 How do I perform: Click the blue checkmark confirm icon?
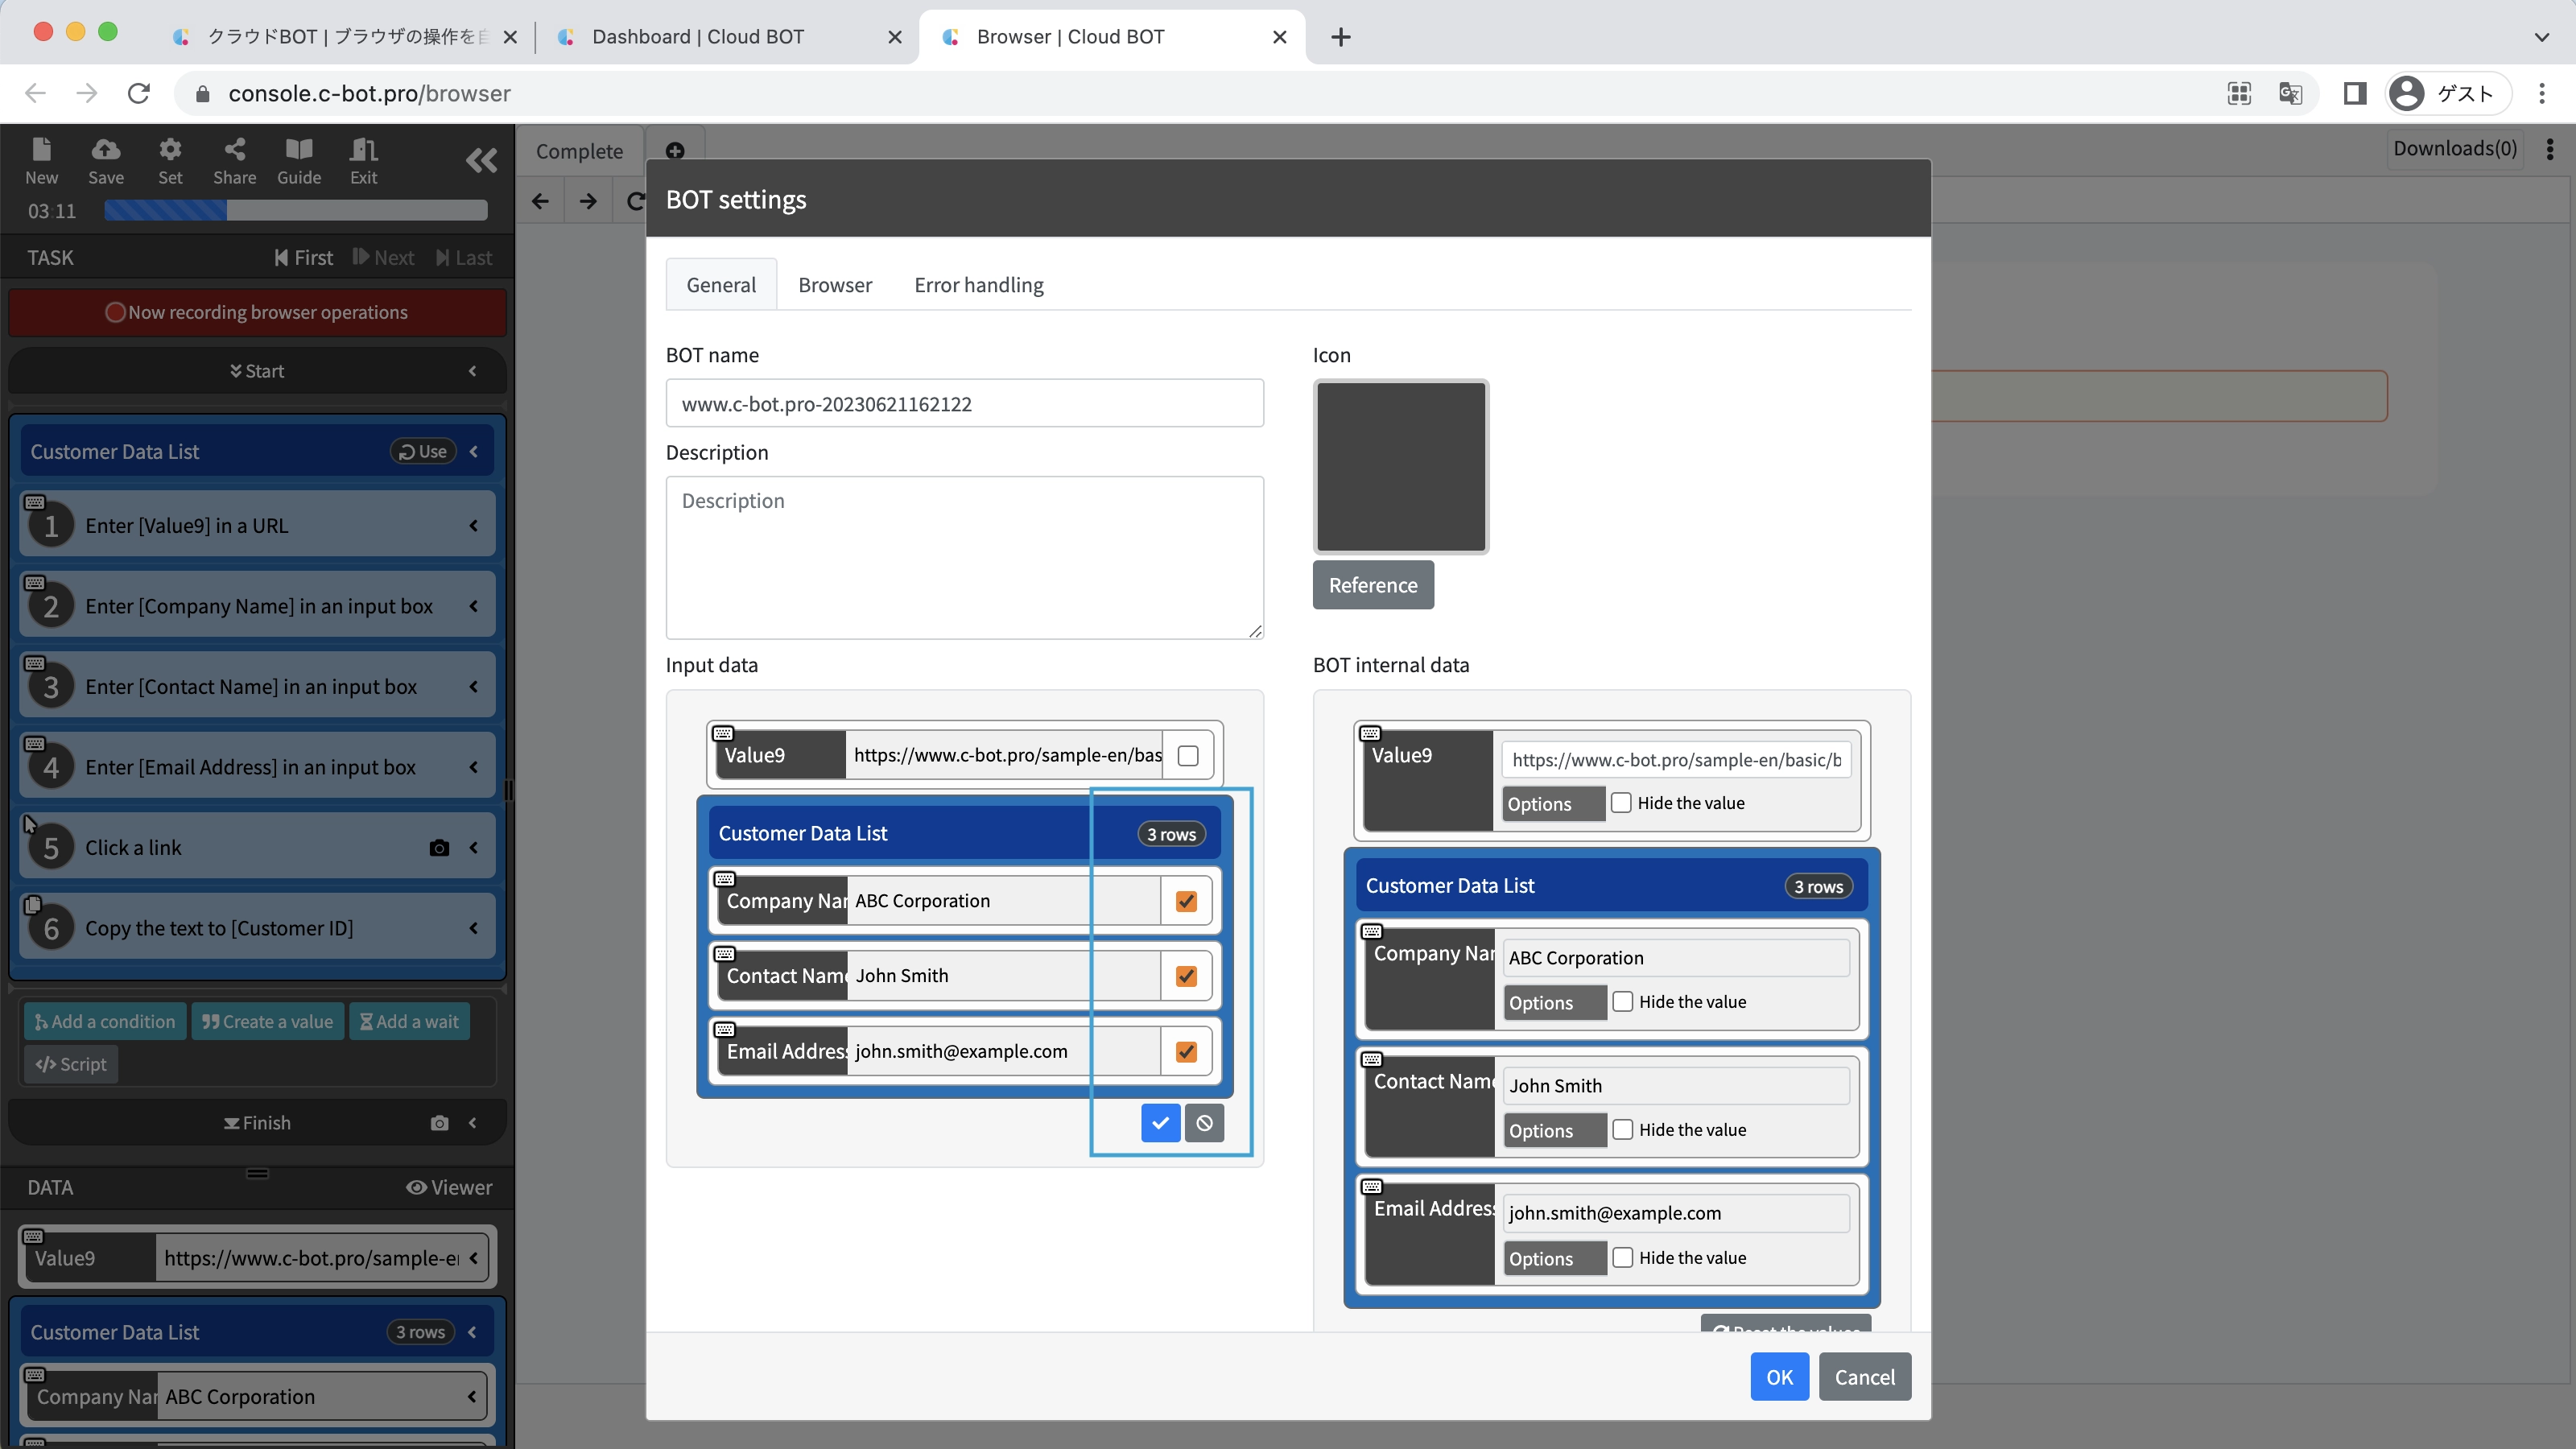[1160, 1123]
